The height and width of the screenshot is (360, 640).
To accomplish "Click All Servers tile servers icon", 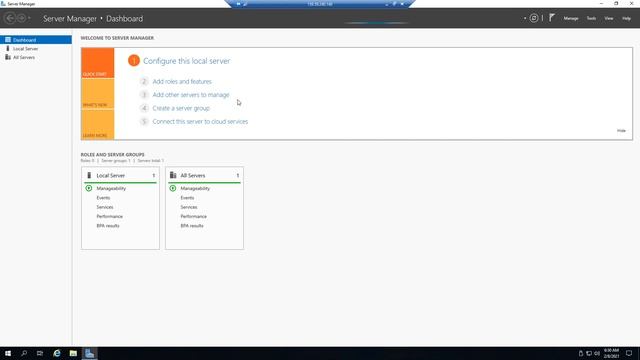I will point(173,175).
